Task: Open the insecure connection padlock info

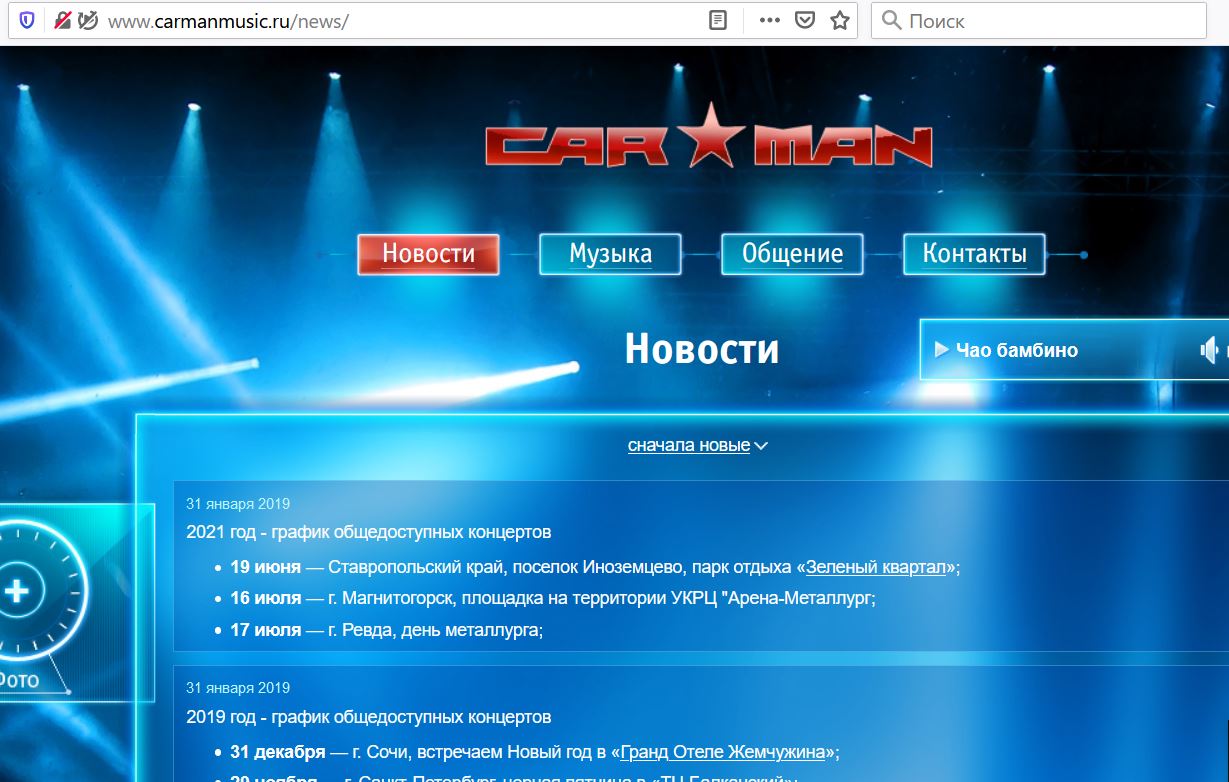Action: pyautogui.click(x=62, y=20)
